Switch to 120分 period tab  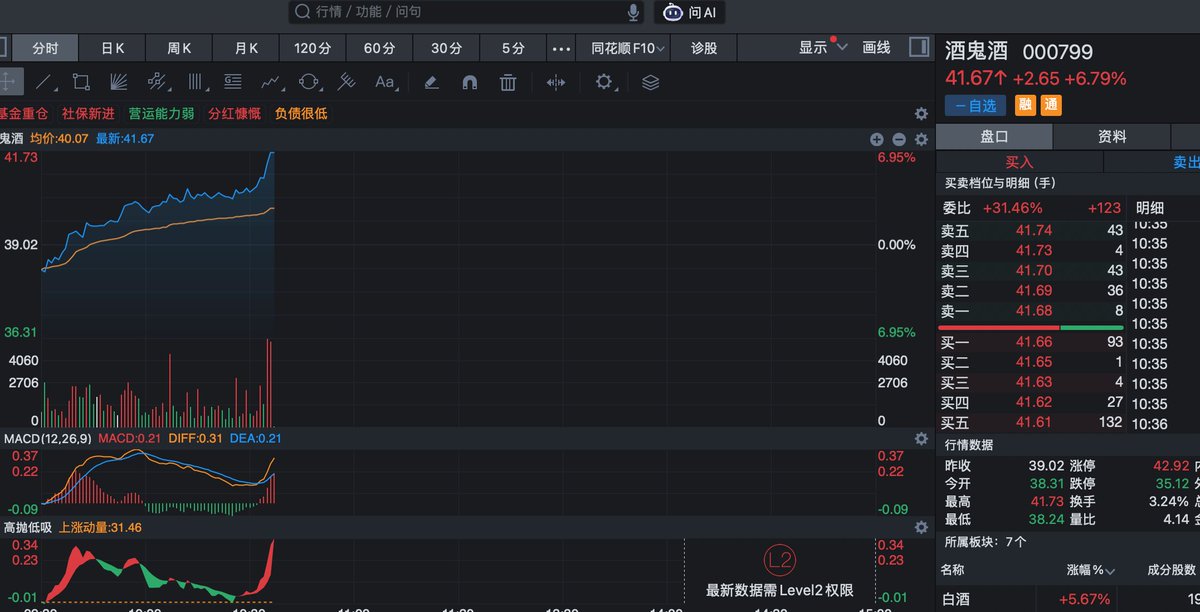point(313,48)
